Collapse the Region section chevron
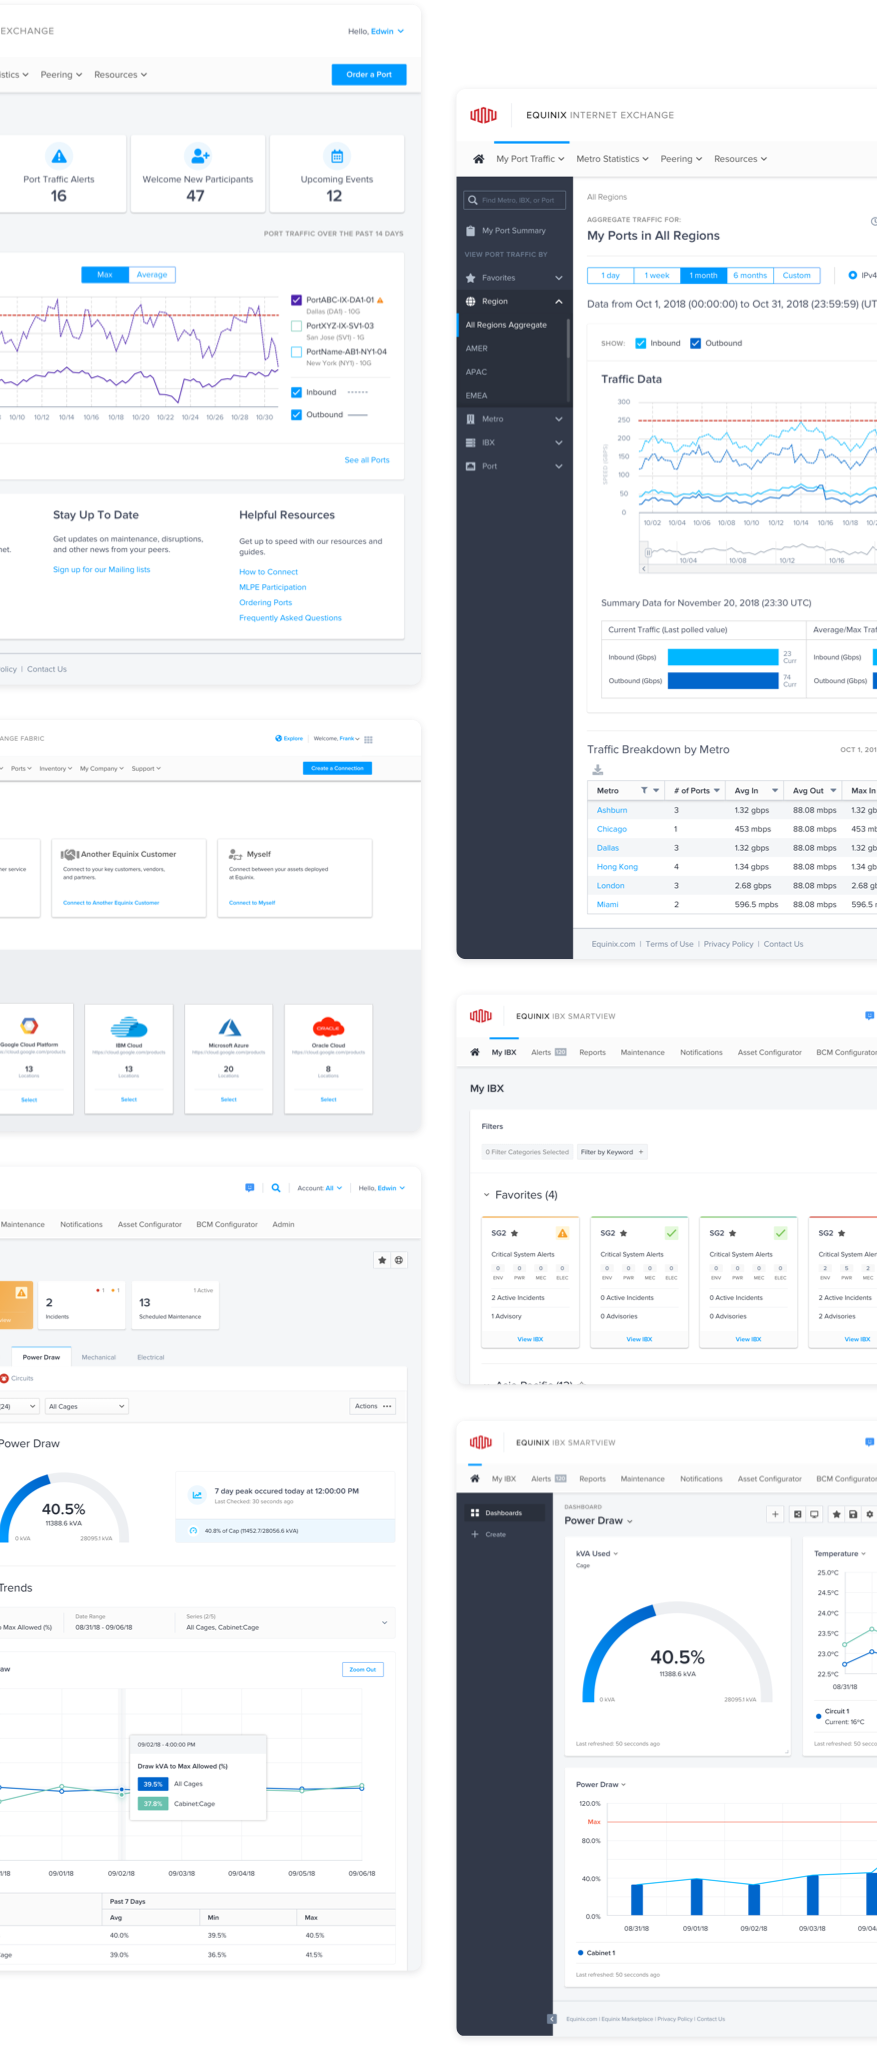Screen dimensions: 877x2047 pyautogui.click(x=559, y=301)
